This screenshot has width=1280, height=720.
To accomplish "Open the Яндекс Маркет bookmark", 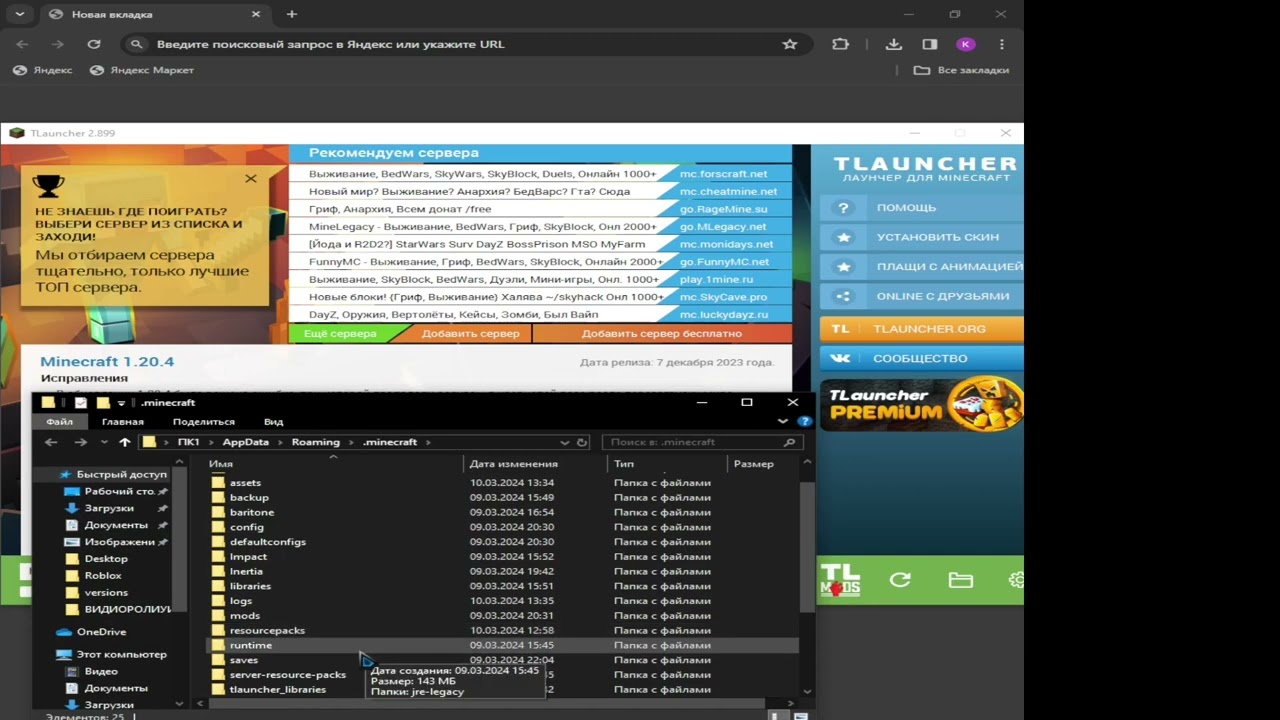I will (142, 70).
